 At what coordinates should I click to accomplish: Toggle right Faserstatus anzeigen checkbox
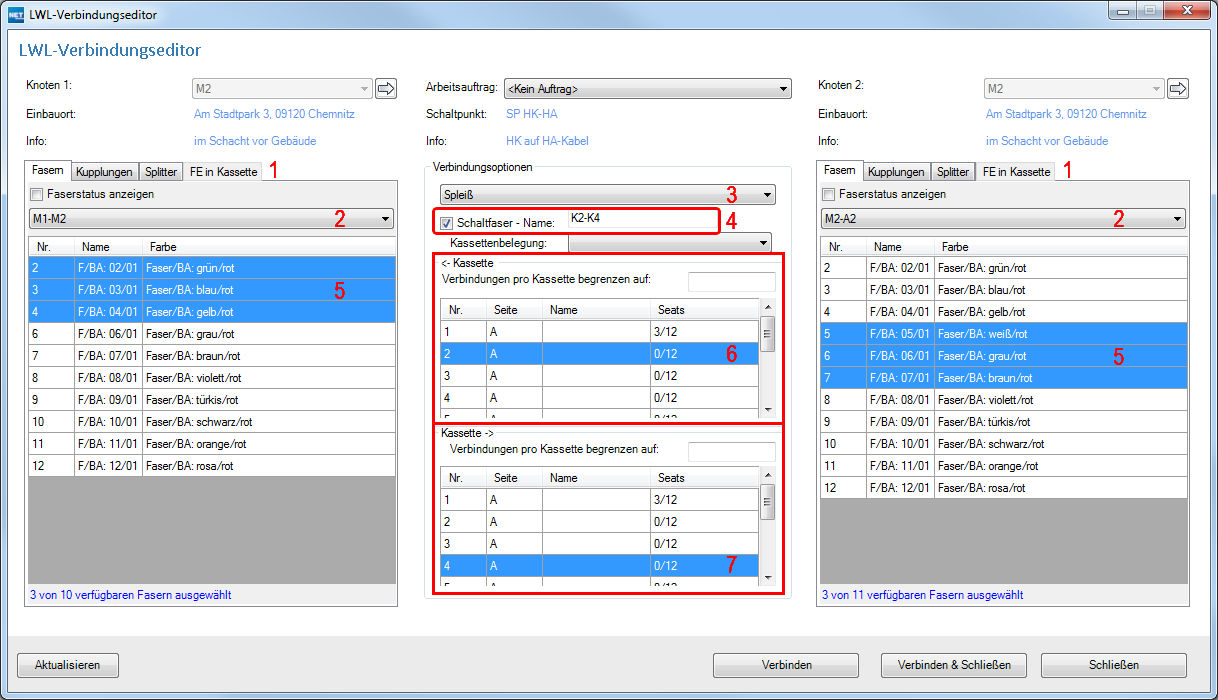830,194
